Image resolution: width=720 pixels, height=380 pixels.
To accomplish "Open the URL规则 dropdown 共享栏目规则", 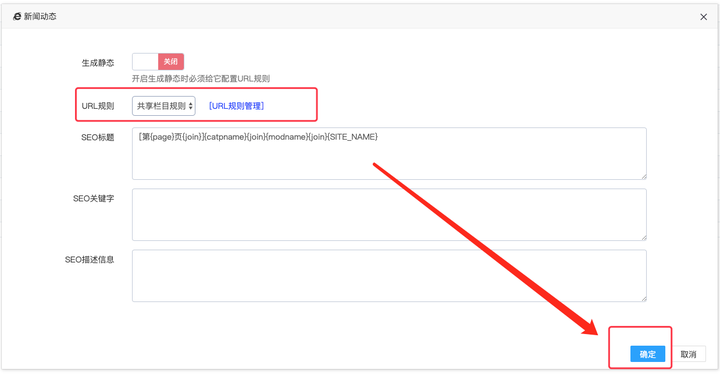I will (164, 106).
